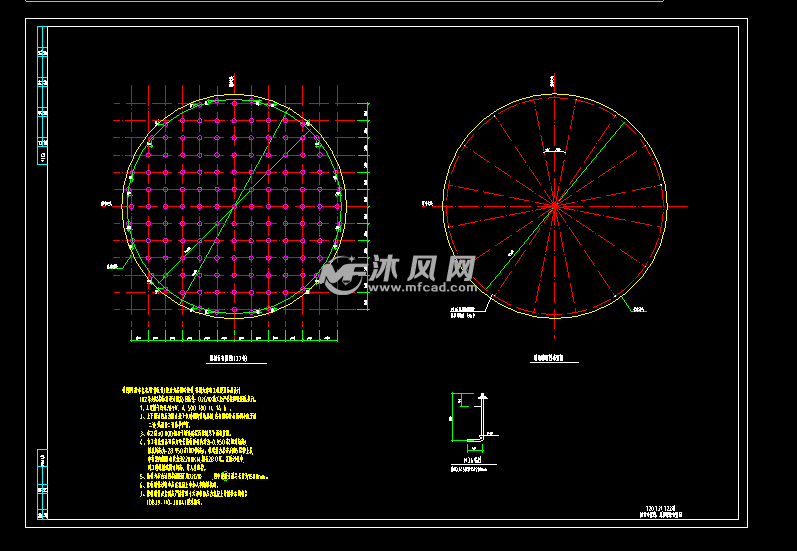The image size is (797, 551).
Task: Click the left axis label of the right circle
Action: coord(425,203)
